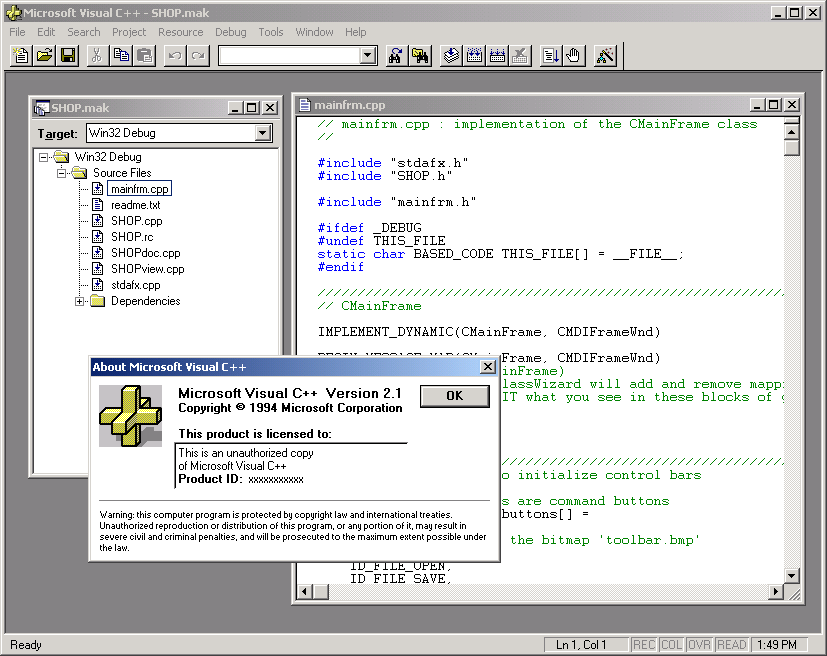Open the Target Win32 Debug dropdown

tap(262, 133)
